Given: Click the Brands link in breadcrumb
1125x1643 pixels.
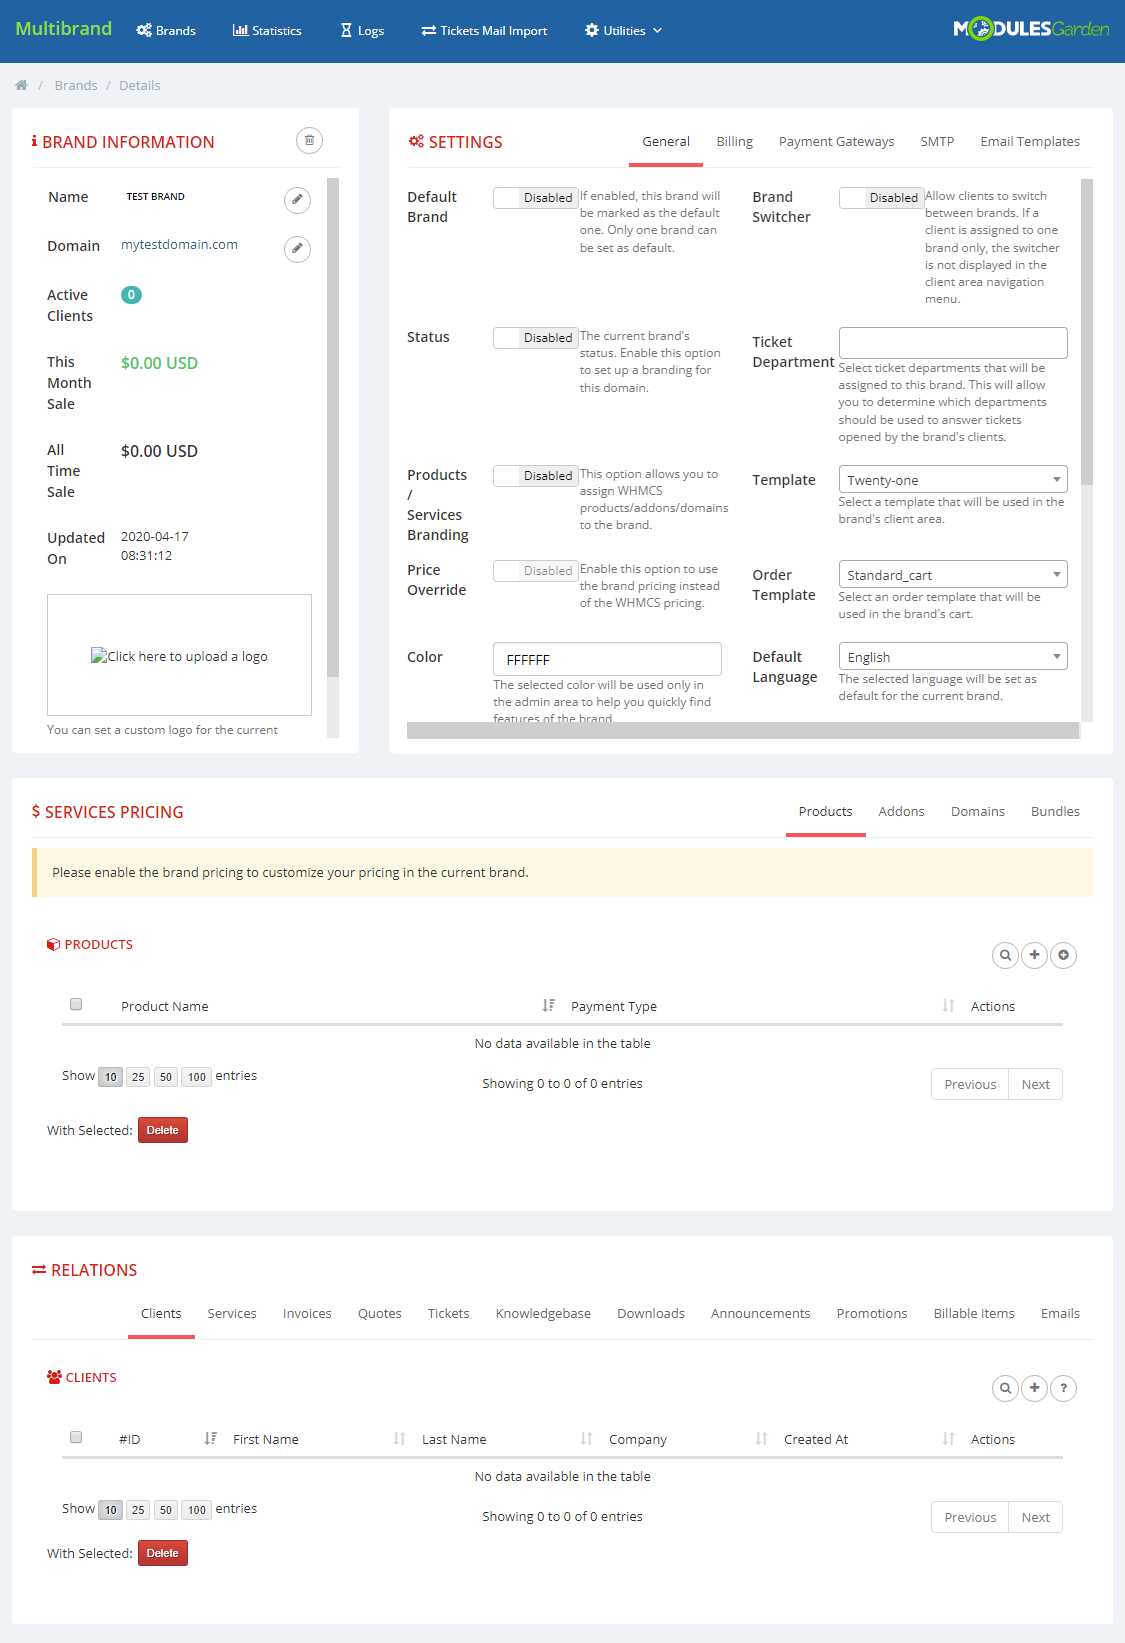Looking at the screenshot, I should click(76, 86).
